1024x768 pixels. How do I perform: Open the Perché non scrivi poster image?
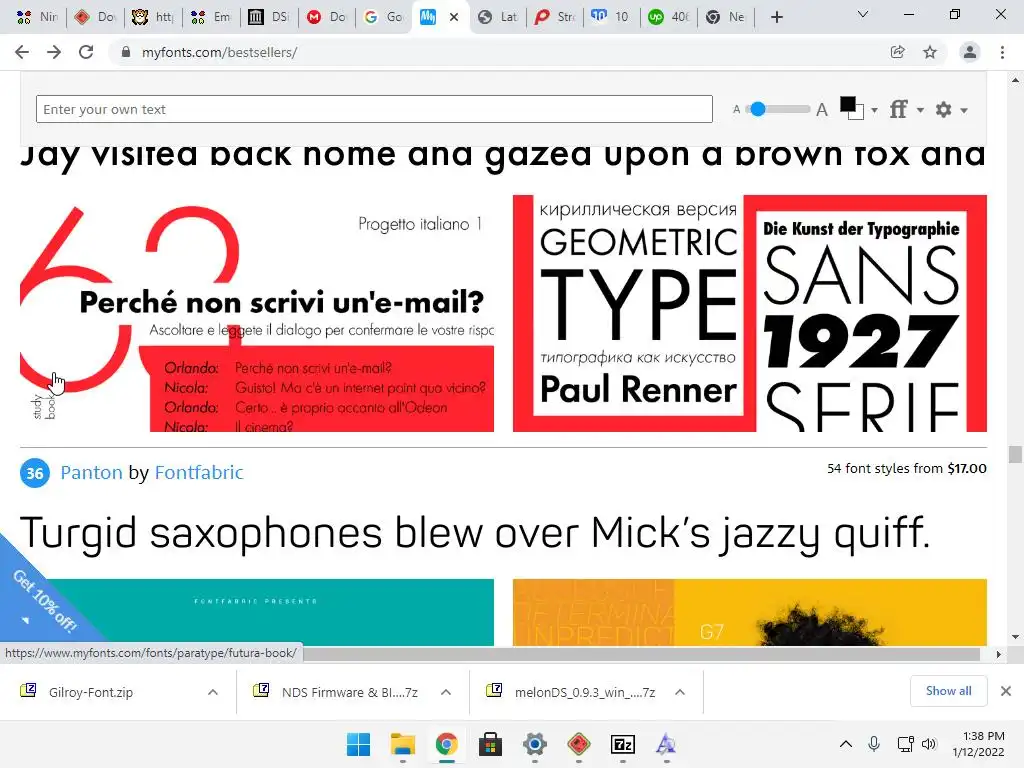[x=257, y=313]
